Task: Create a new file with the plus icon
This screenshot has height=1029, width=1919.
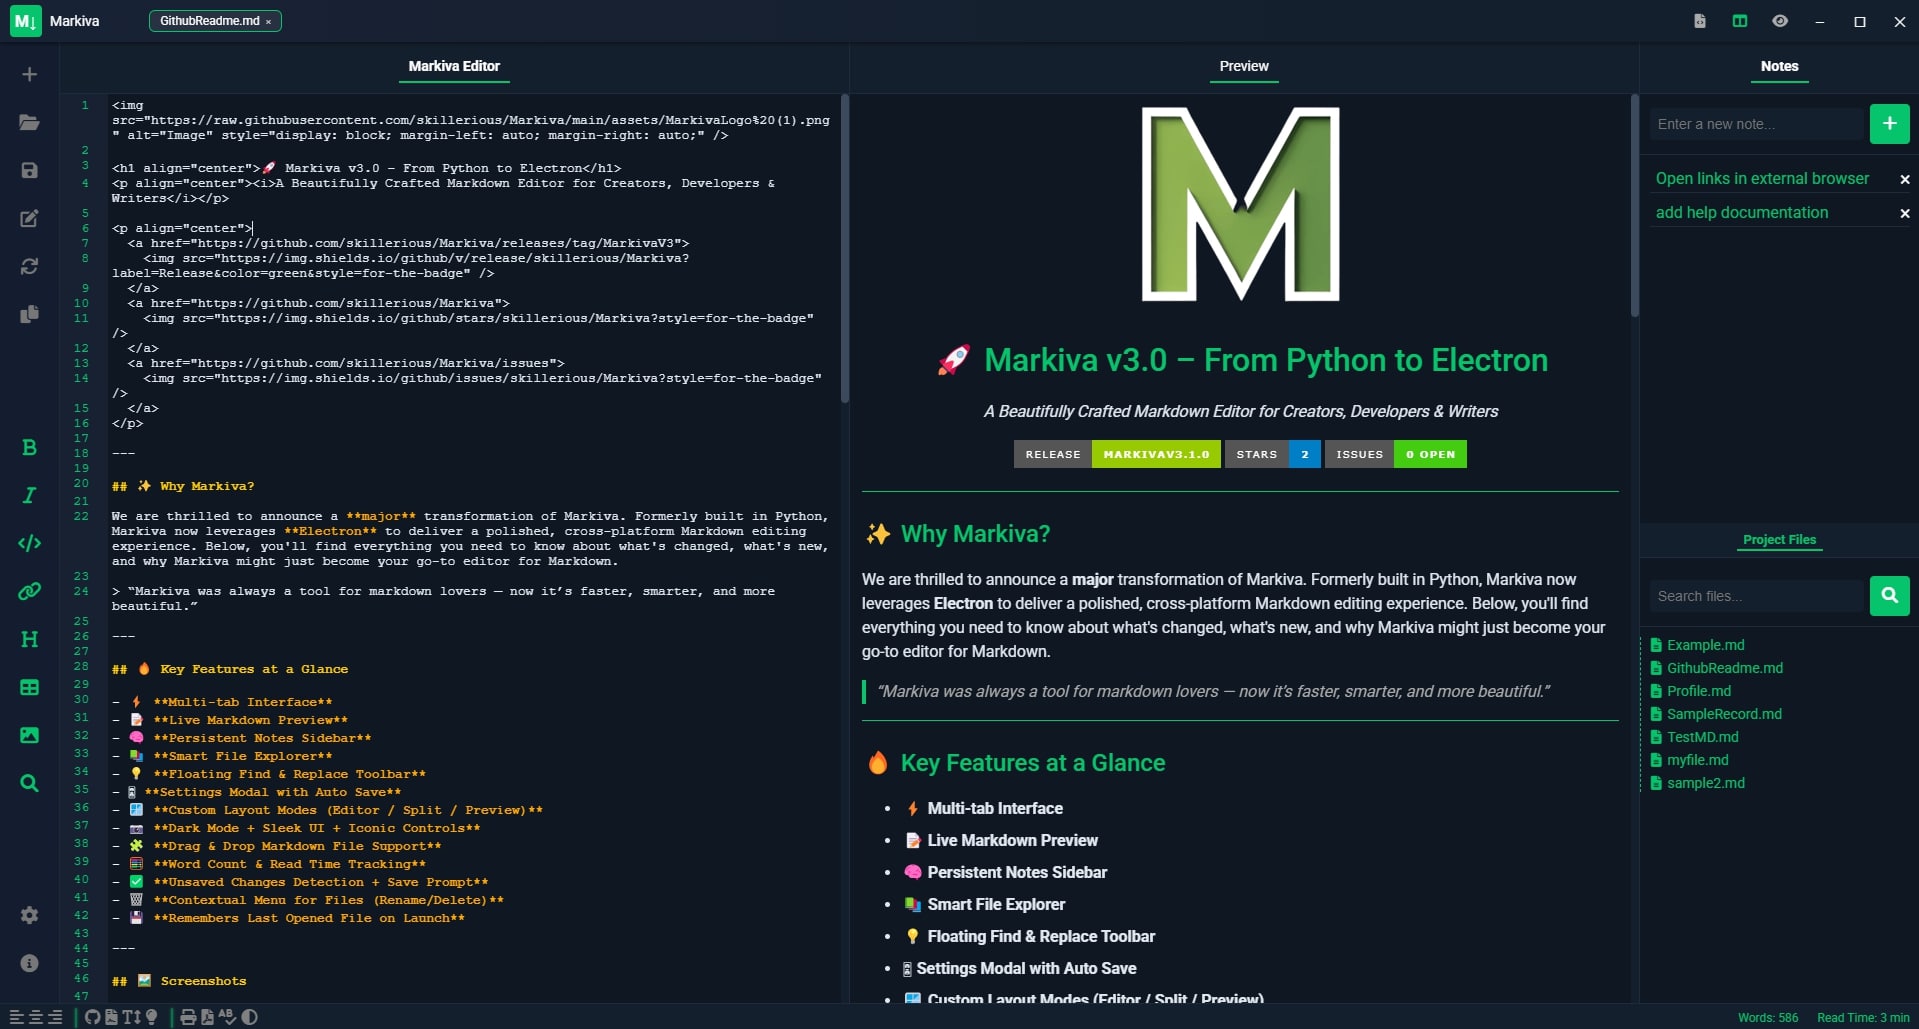Action: click(29, 75)
